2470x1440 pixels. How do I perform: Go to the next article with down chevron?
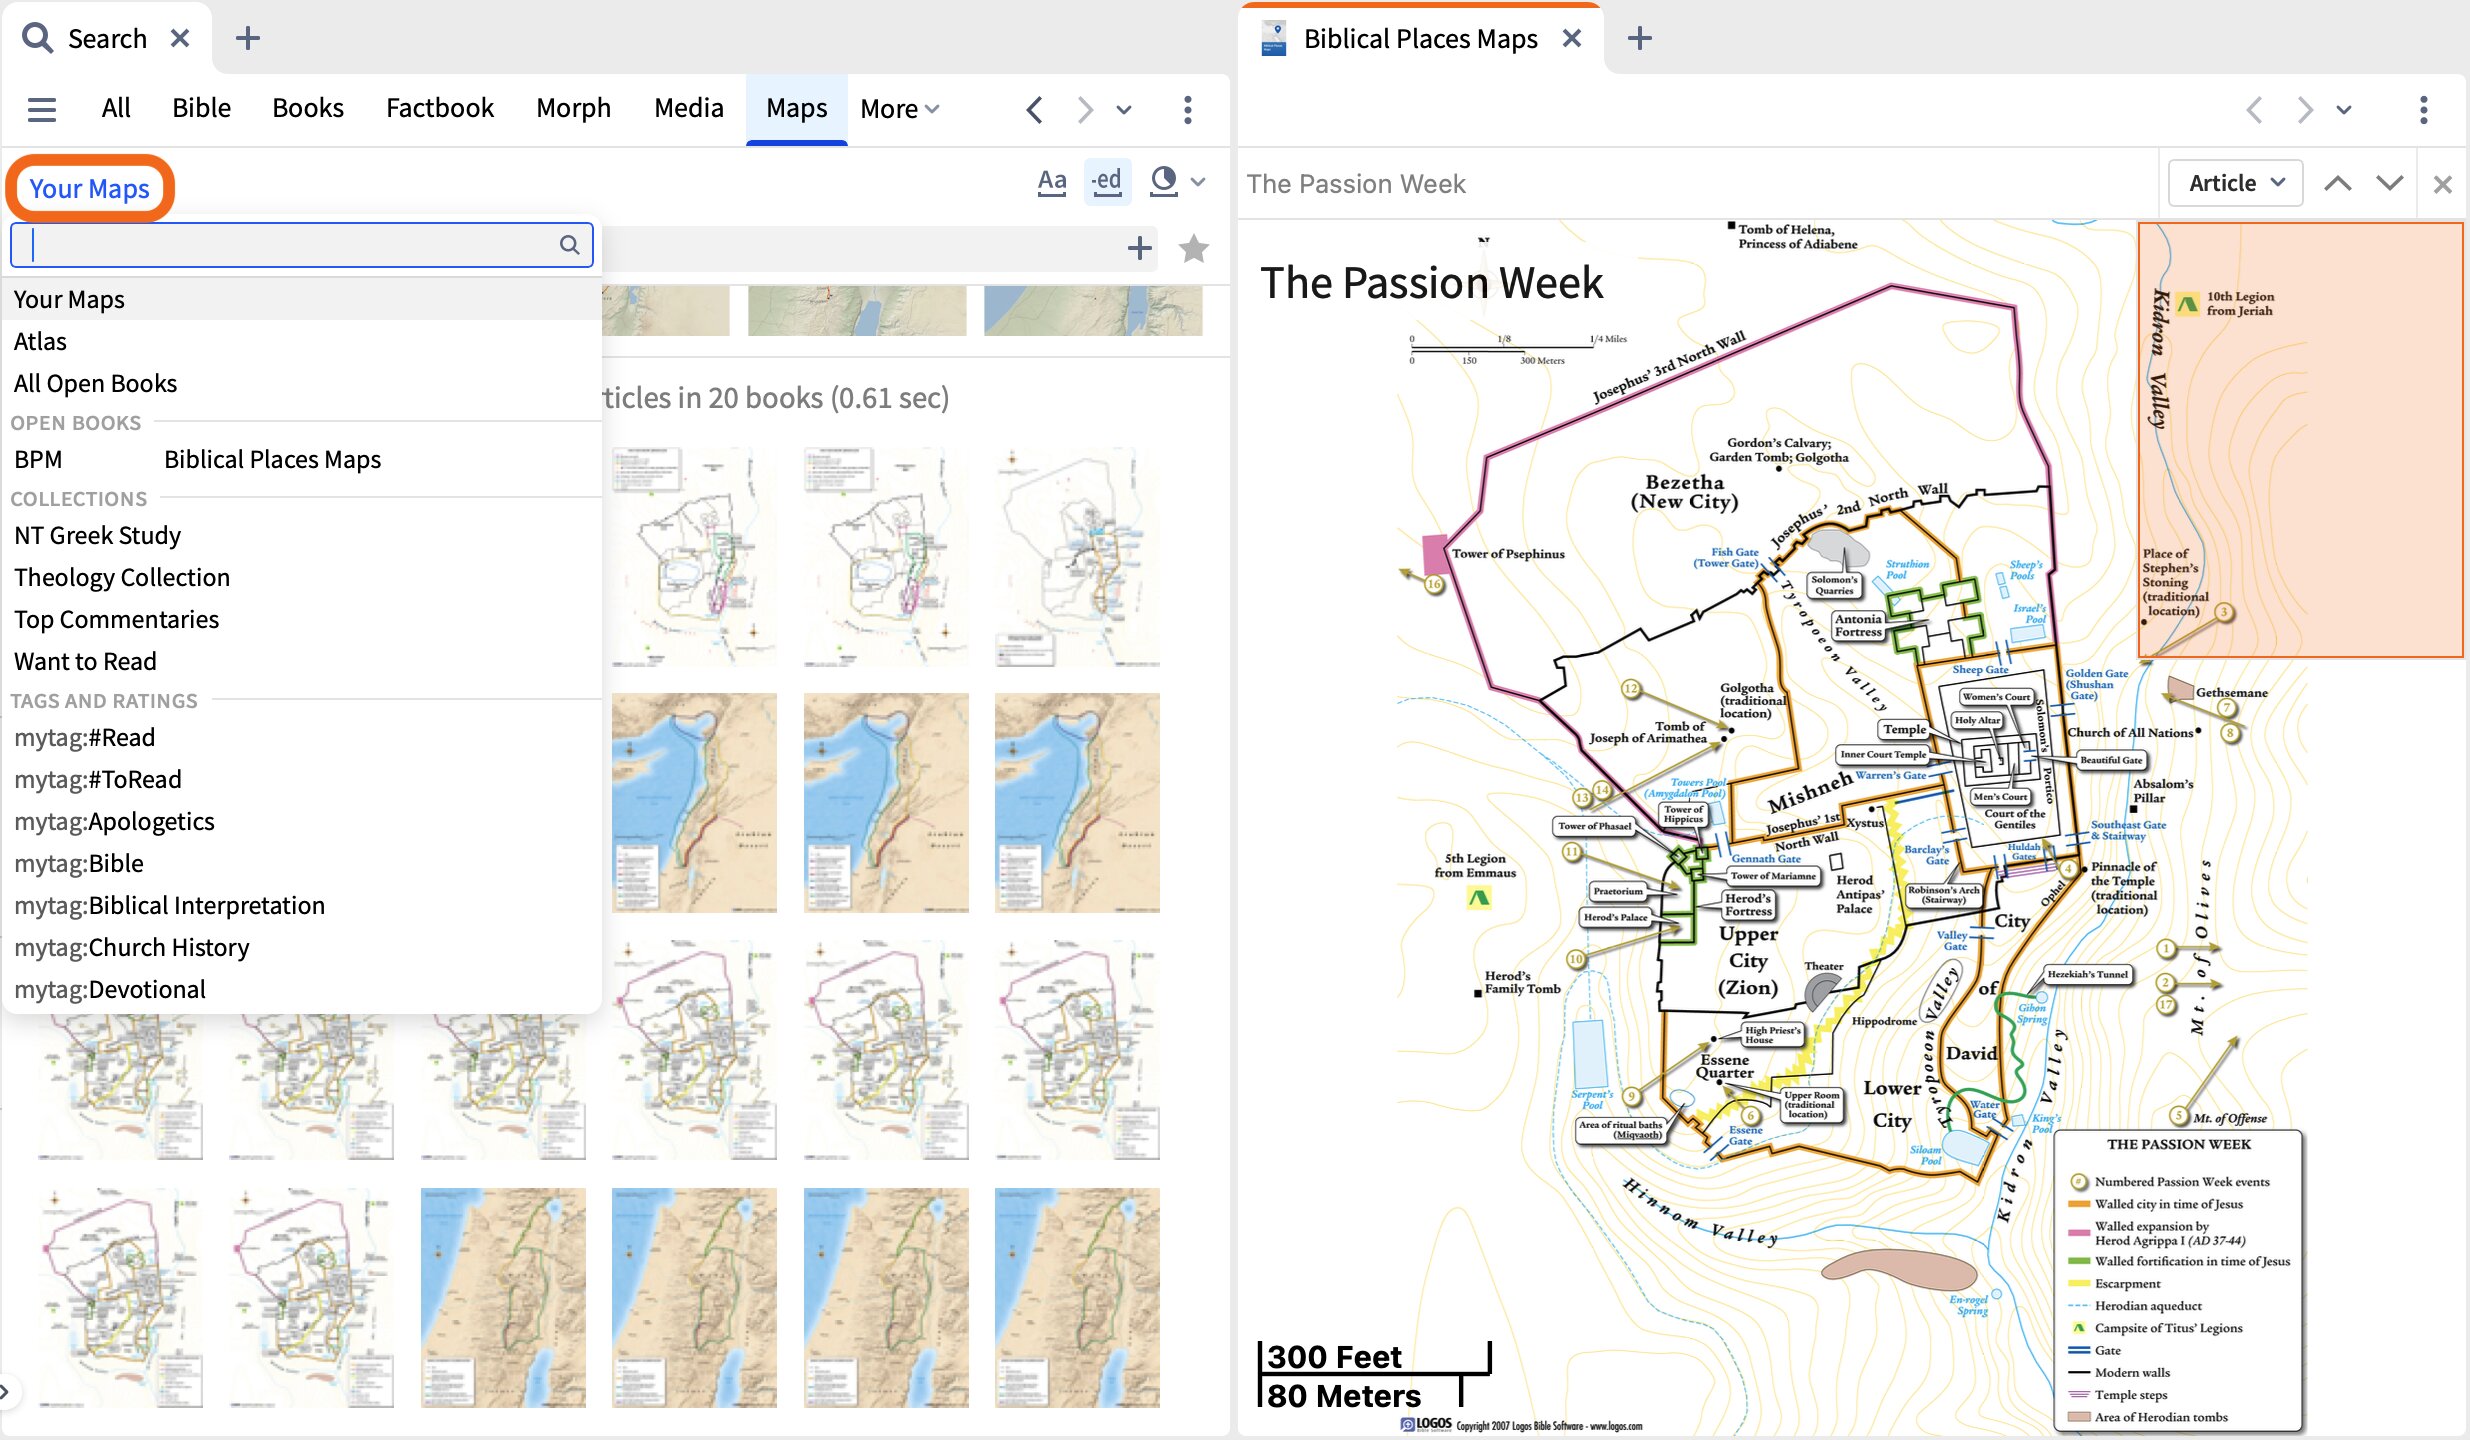click(x=2390, y=183)
